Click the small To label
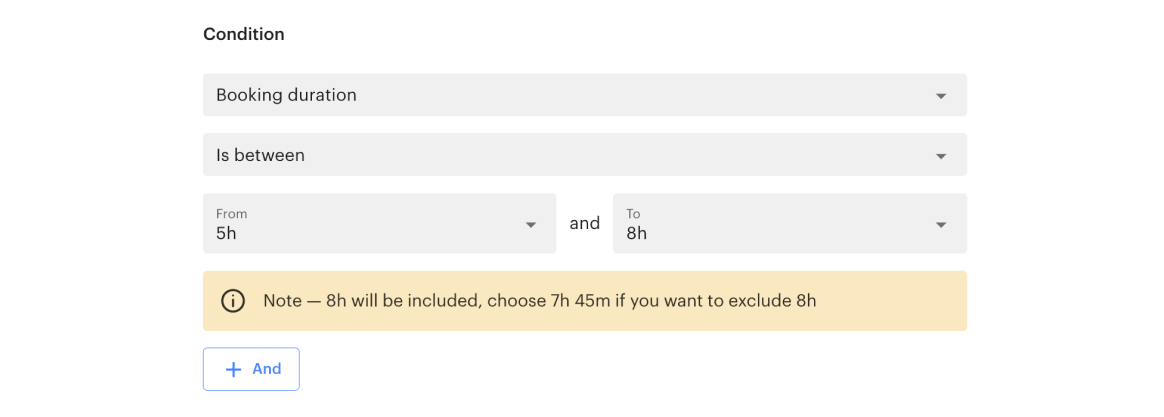The height and width of the screenshot is (417, 1164). (x=633, y=214)
